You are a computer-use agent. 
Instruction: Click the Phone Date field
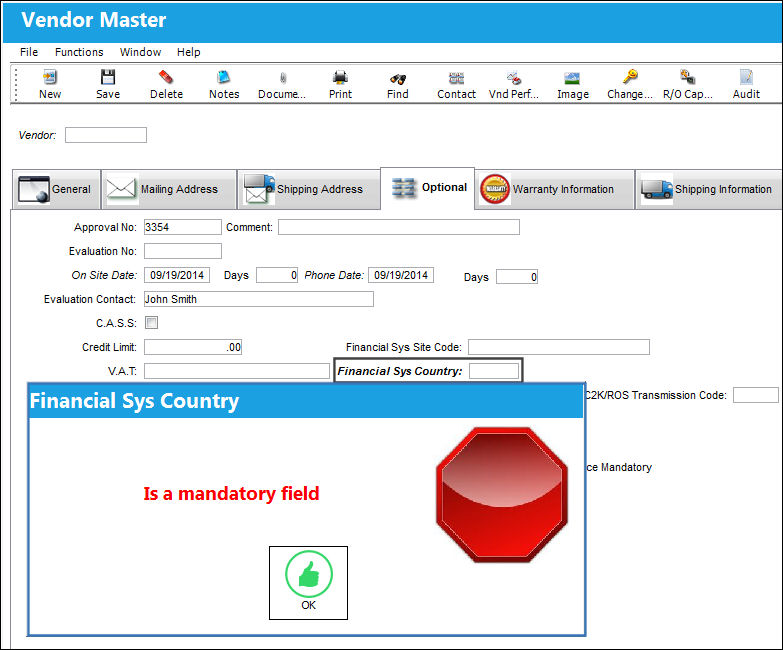tap(401, 275)
